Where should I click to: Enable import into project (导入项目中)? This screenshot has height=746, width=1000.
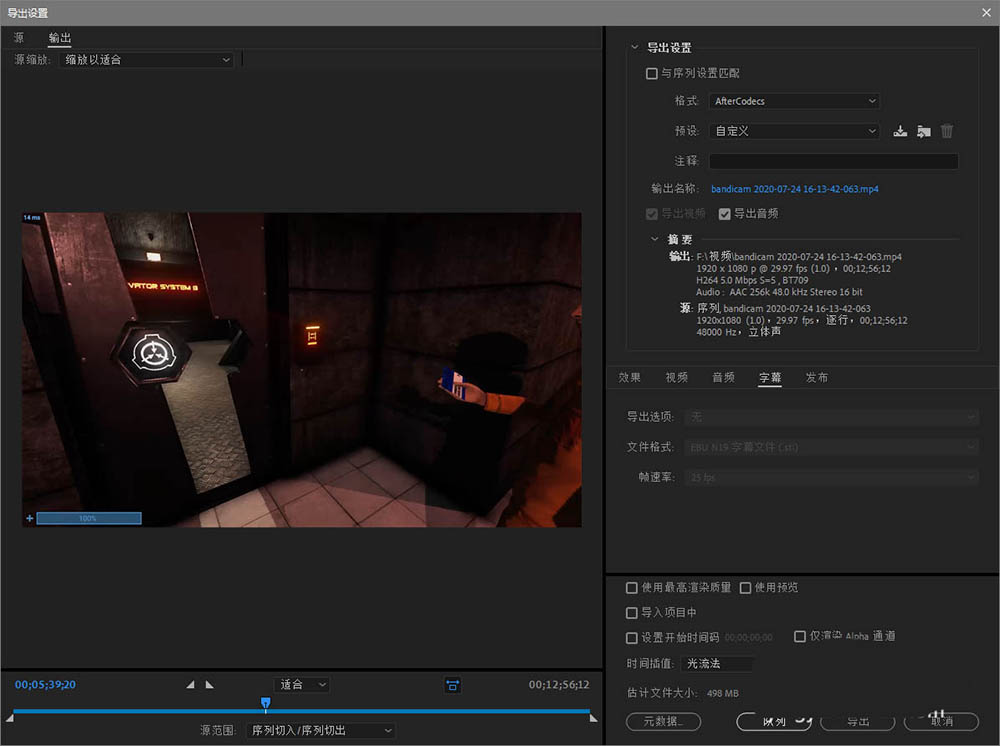click(x=632, y=613)
